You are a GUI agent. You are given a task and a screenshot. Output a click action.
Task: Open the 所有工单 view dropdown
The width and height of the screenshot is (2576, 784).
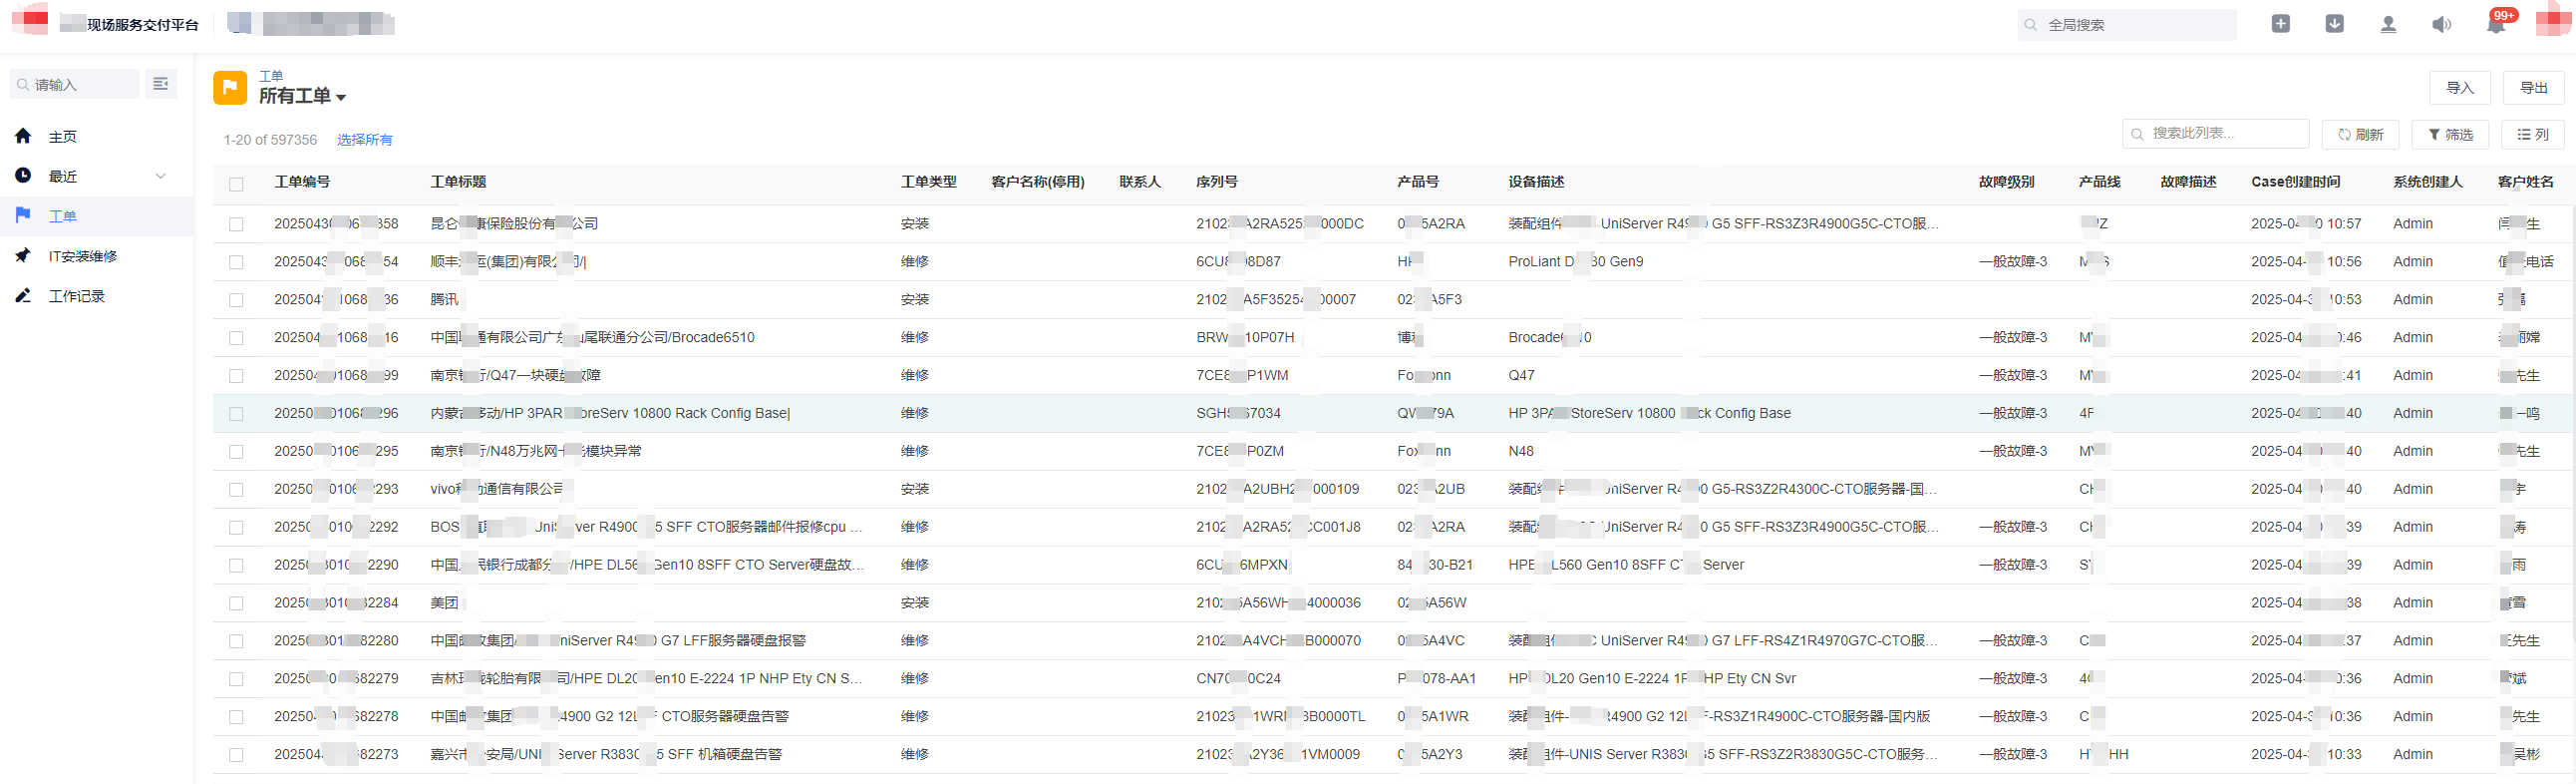tap(302, 96)
